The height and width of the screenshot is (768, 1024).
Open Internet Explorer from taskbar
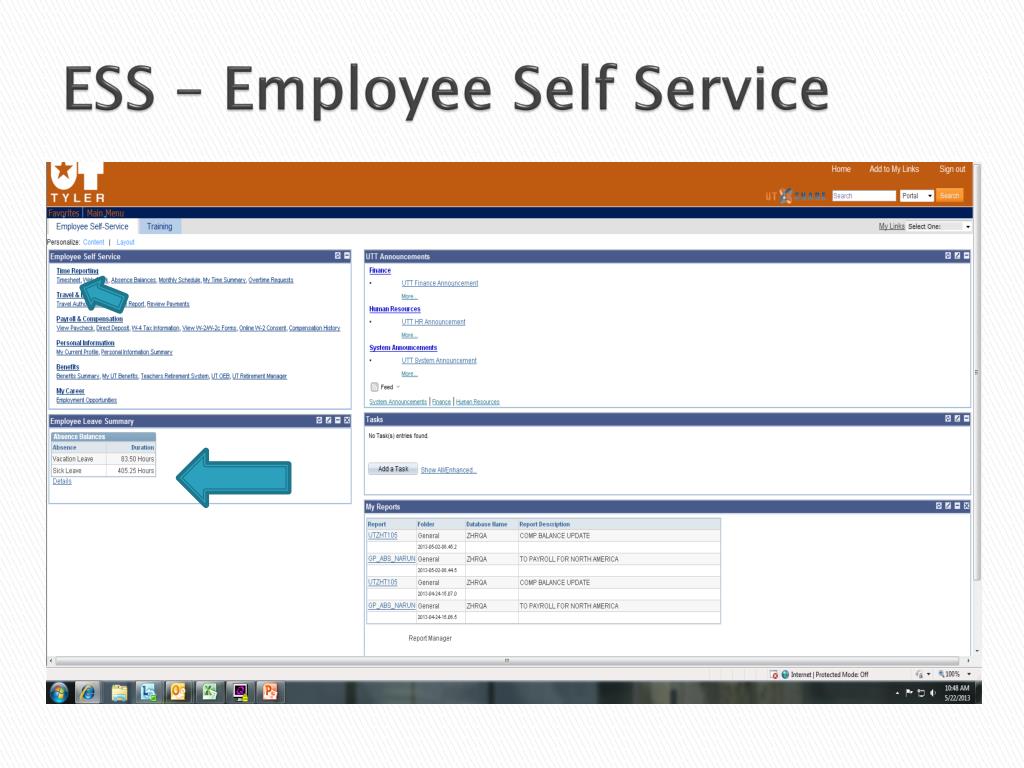(88, 692)
